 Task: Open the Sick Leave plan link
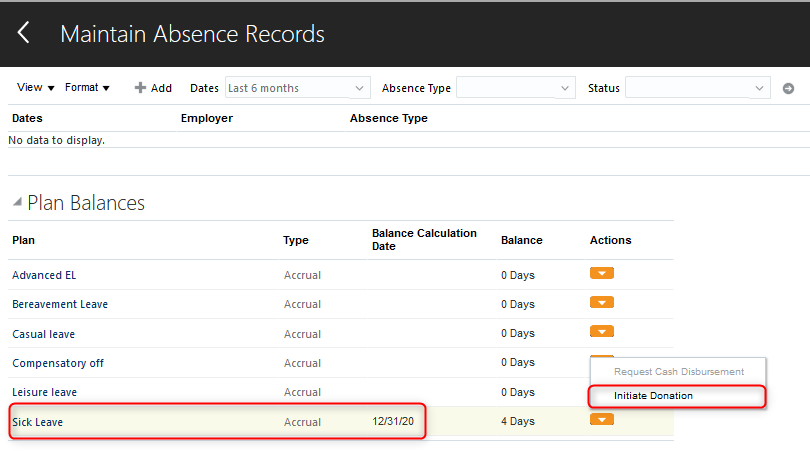(37, 422)
